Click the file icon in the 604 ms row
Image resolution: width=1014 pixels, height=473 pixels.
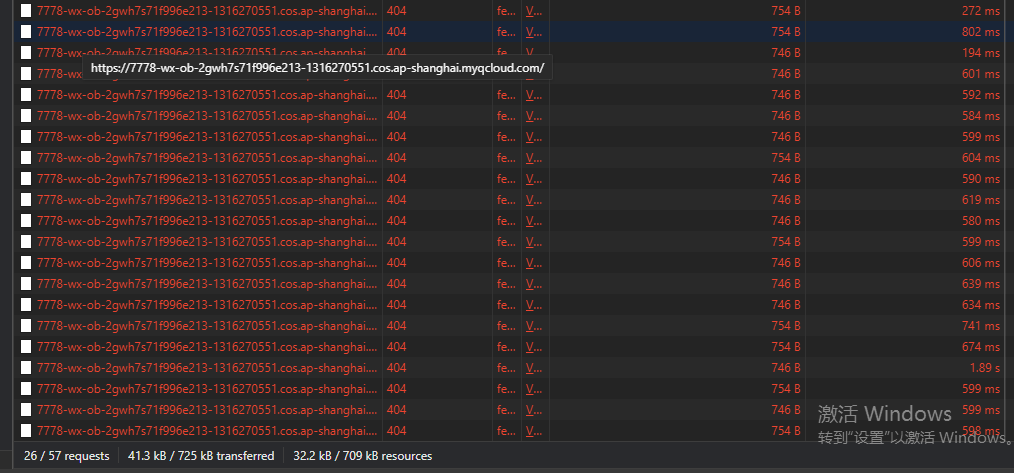click(26, 158)
